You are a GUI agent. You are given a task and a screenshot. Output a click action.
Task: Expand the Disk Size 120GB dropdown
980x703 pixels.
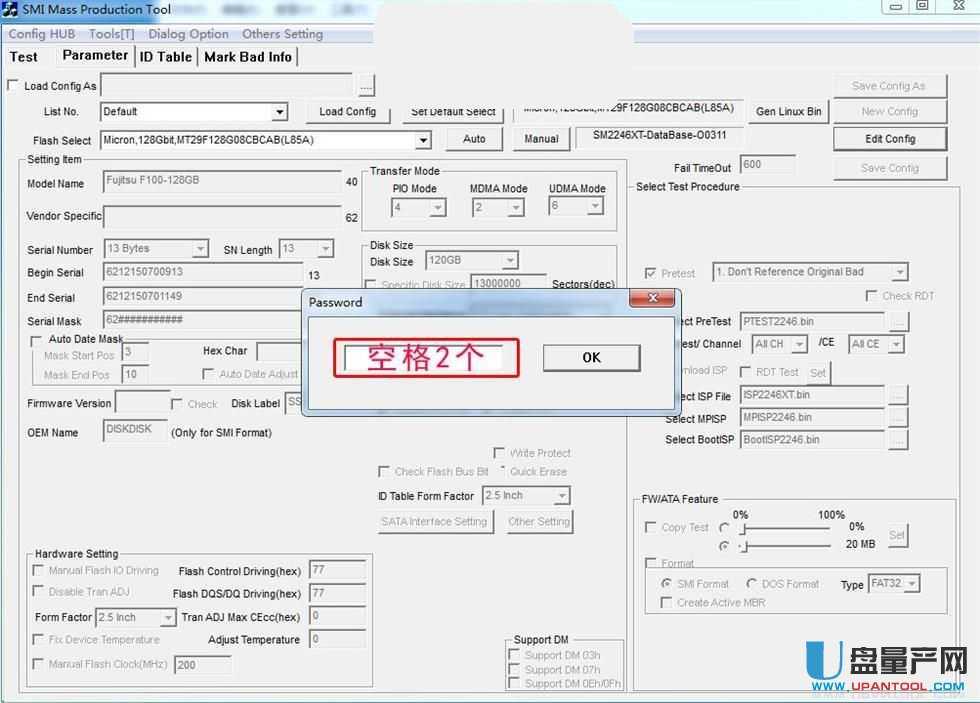[x=510, y=260]
